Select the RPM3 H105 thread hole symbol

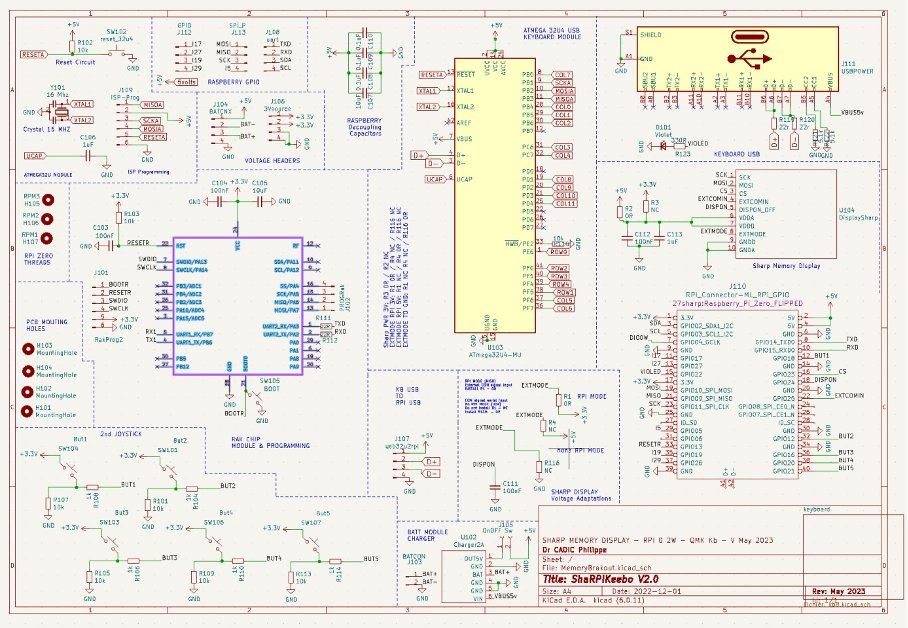point(47,200)
